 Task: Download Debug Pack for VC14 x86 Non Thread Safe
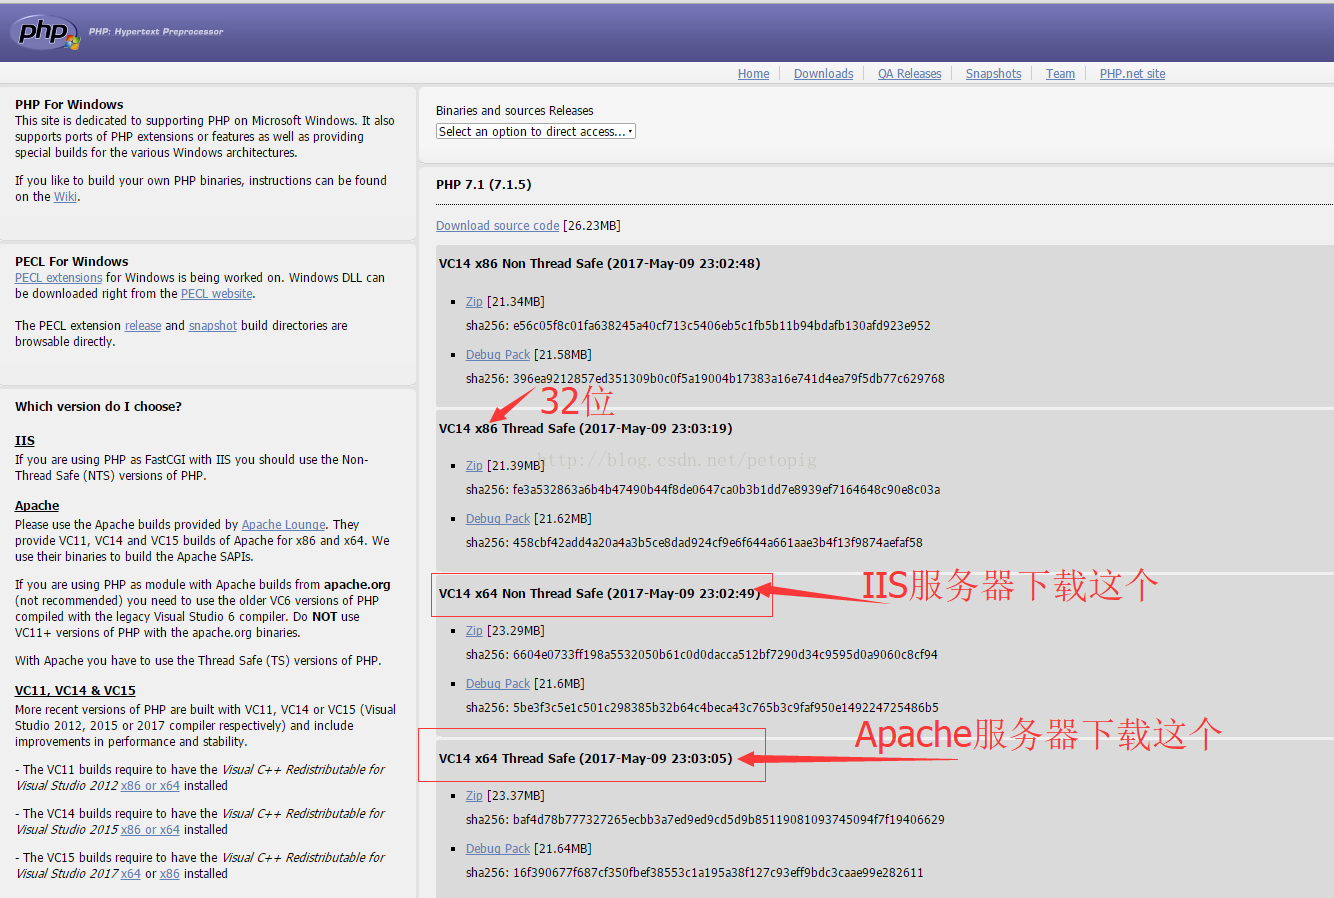497,355
